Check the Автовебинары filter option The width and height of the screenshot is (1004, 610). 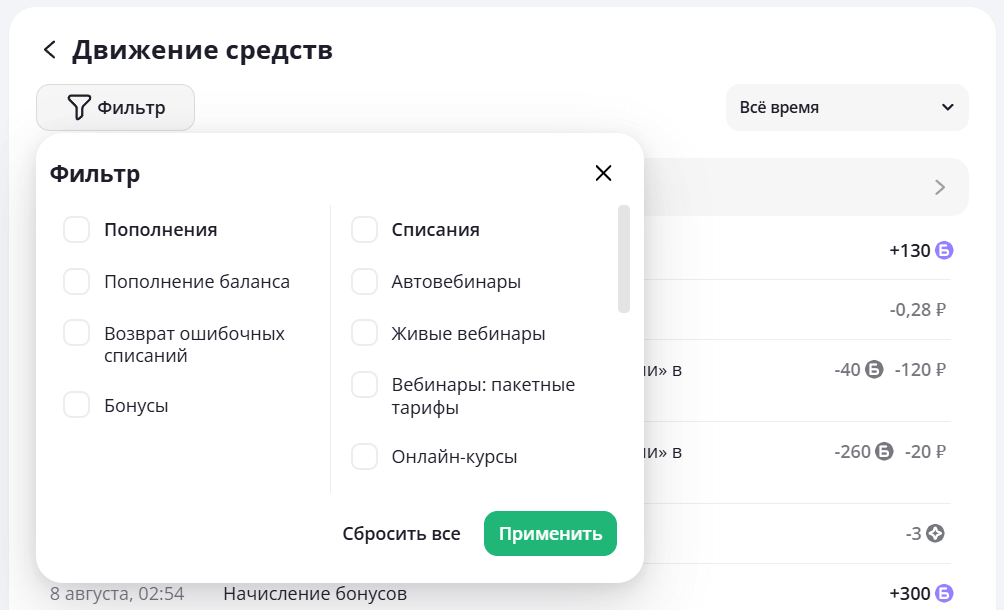tap(365, 282)
